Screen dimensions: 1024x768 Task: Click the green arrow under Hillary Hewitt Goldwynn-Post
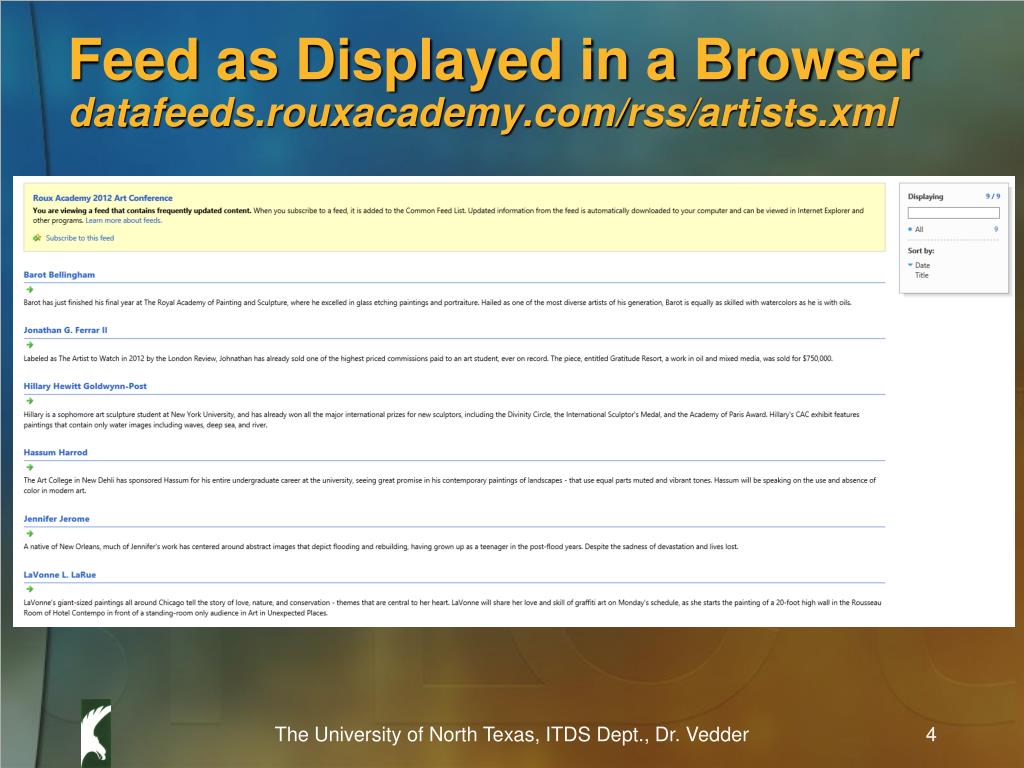pos(29,401)
